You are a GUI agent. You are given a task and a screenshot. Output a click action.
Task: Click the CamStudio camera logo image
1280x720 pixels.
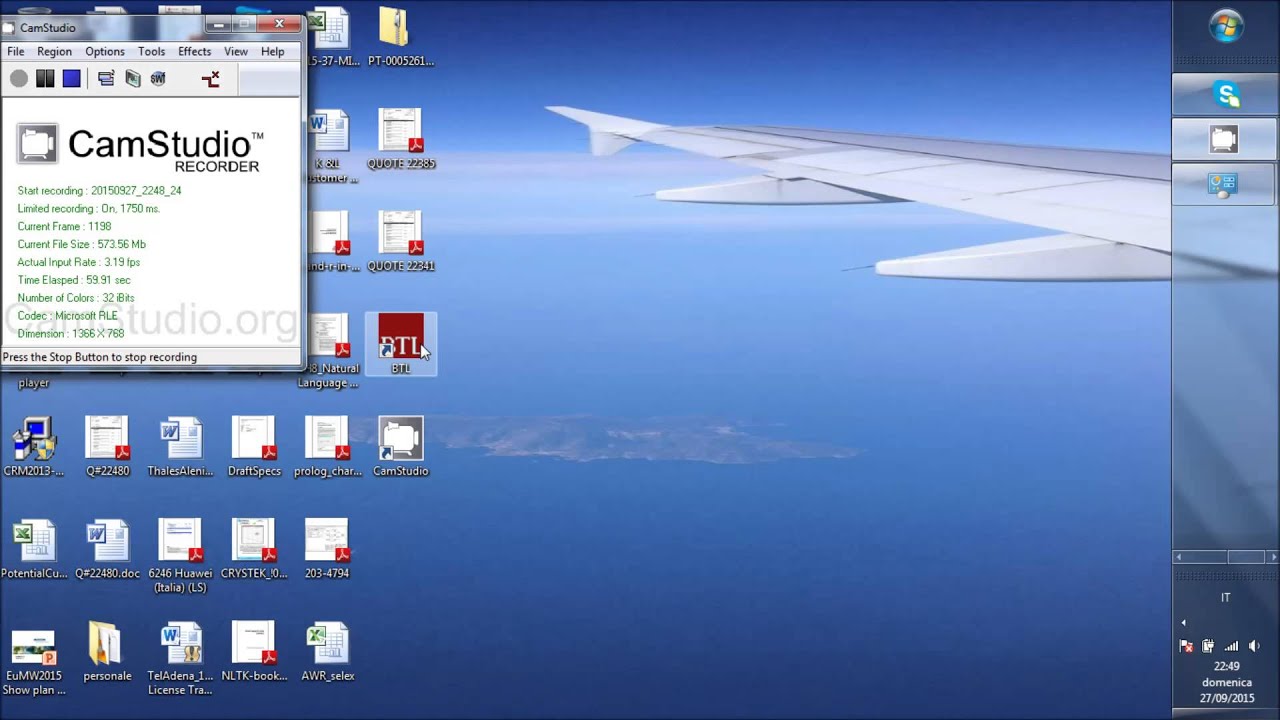point(37,144)
